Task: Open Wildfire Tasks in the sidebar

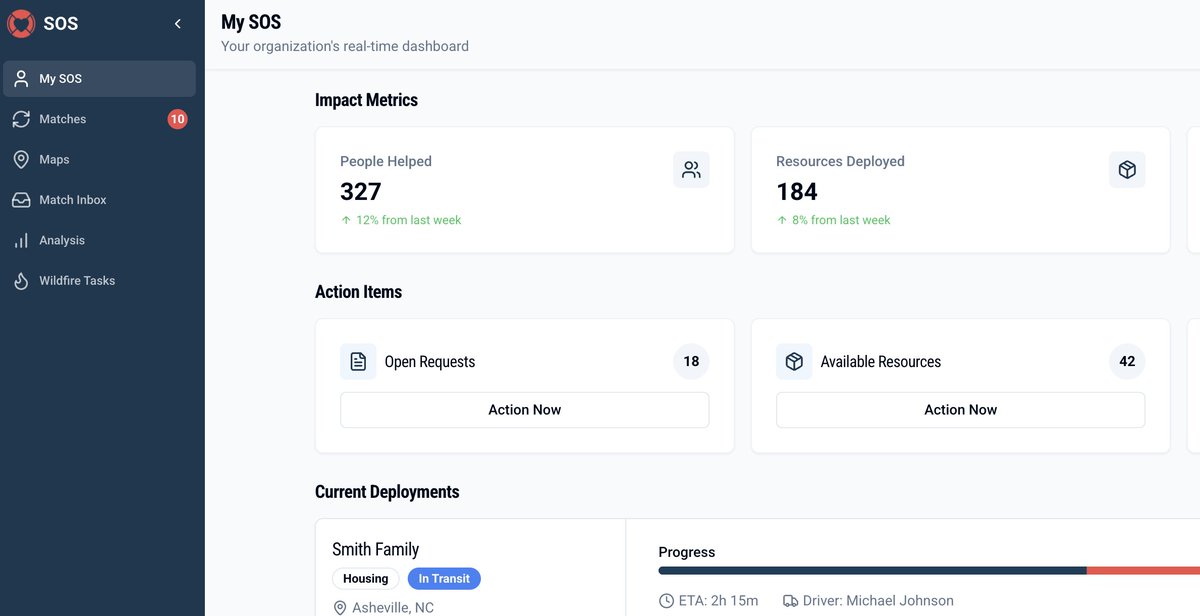Action: click(x=99, y=281)
